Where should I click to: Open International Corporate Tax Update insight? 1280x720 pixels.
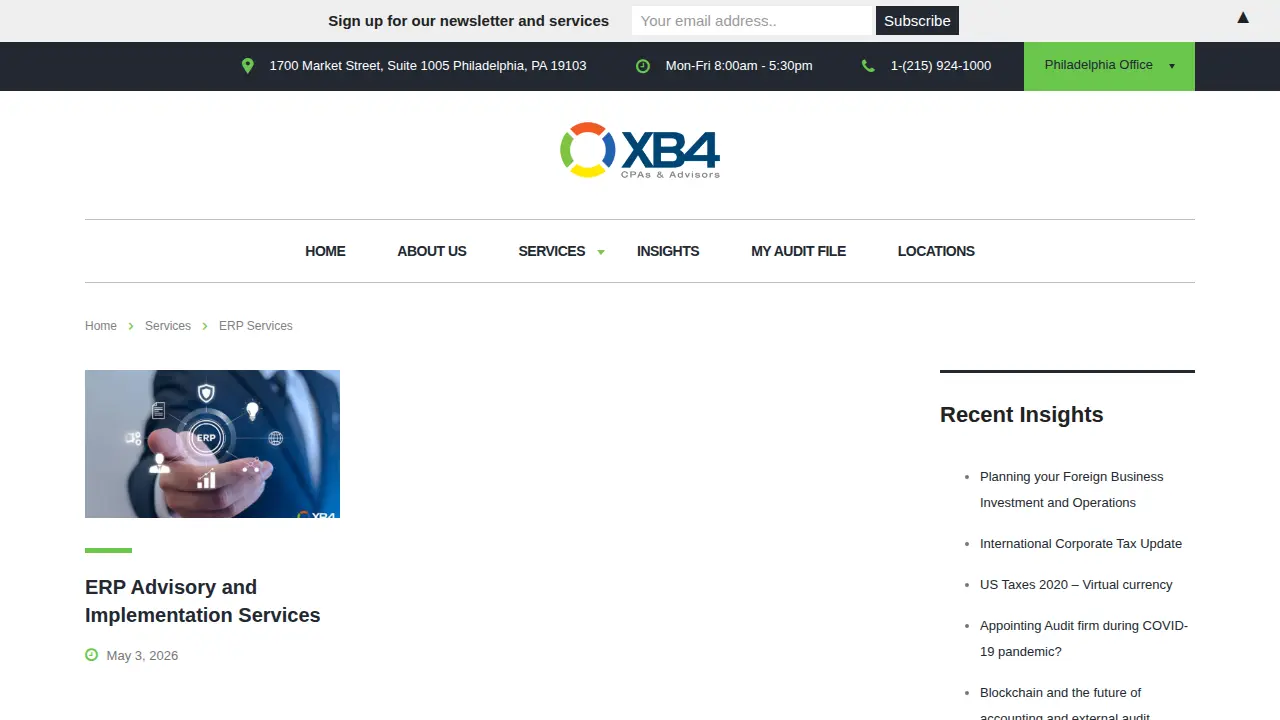pos(1081,544)
